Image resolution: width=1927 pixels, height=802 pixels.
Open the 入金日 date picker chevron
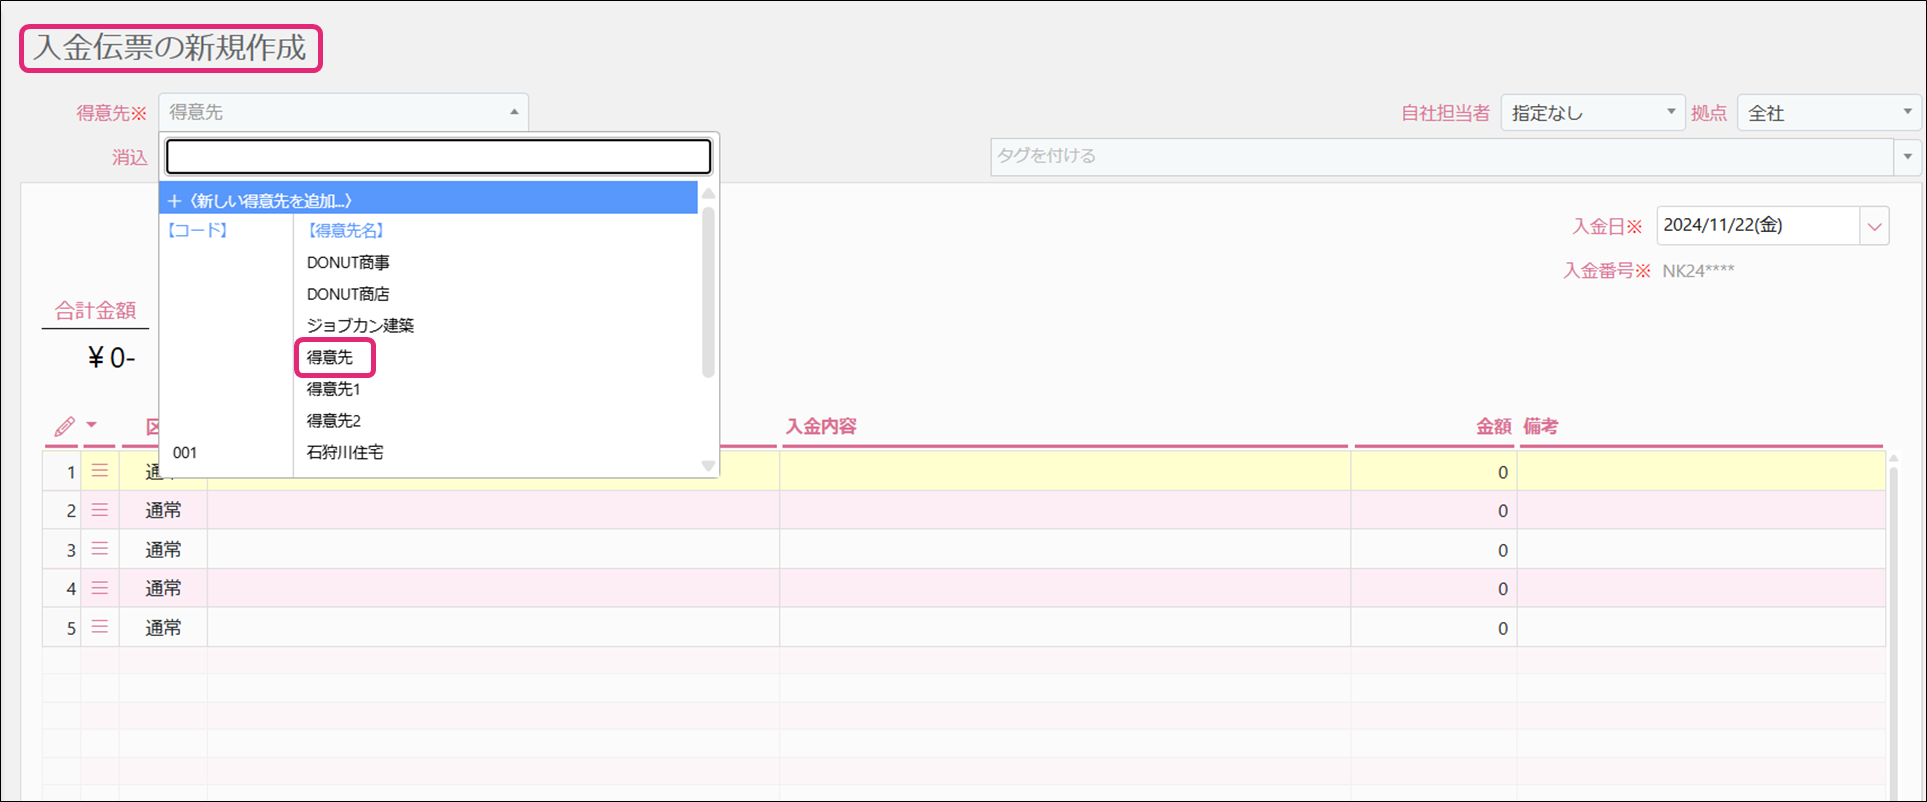(1874, 226)
